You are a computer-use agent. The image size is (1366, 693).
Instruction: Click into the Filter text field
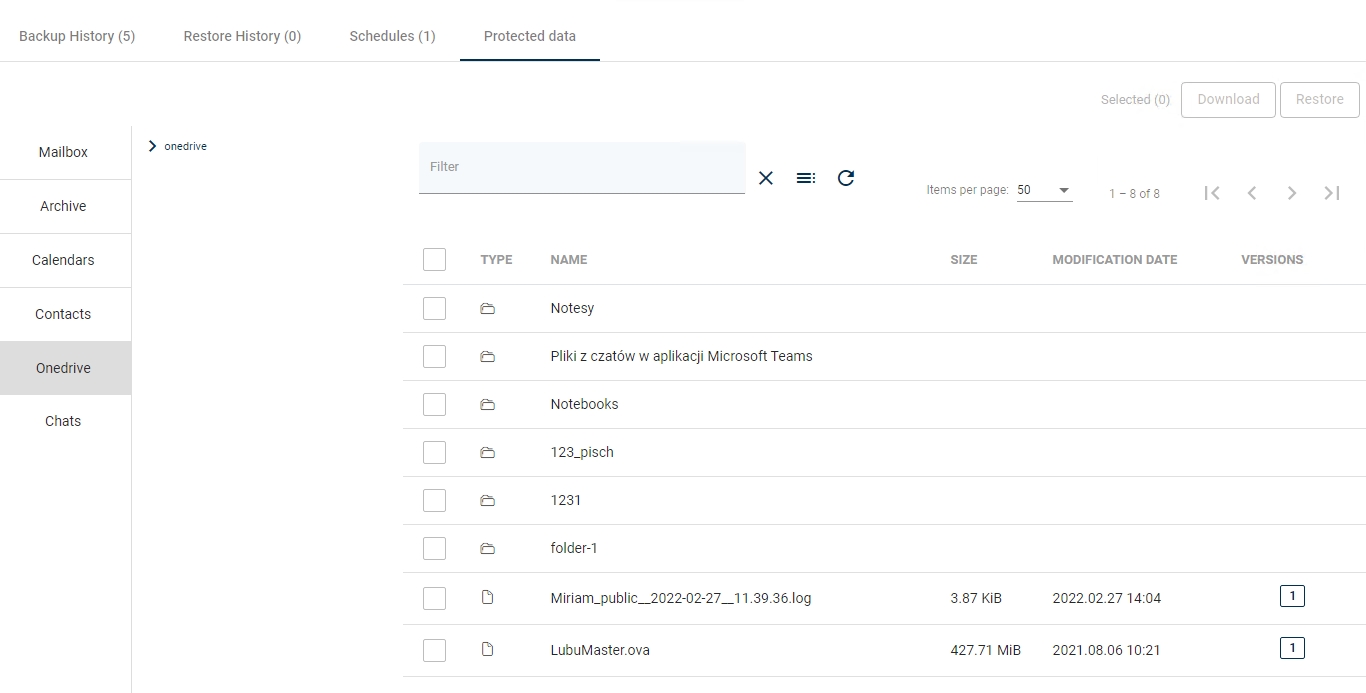581,167
